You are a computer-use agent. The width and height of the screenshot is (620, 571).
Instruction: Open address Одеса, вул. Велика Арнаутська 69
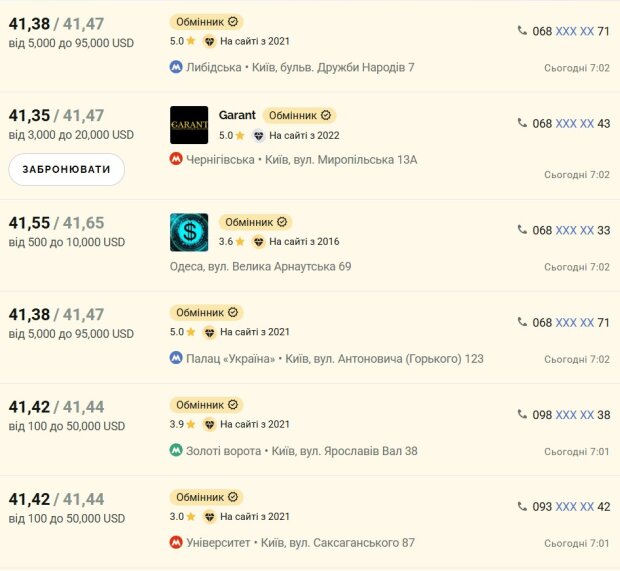261,267
